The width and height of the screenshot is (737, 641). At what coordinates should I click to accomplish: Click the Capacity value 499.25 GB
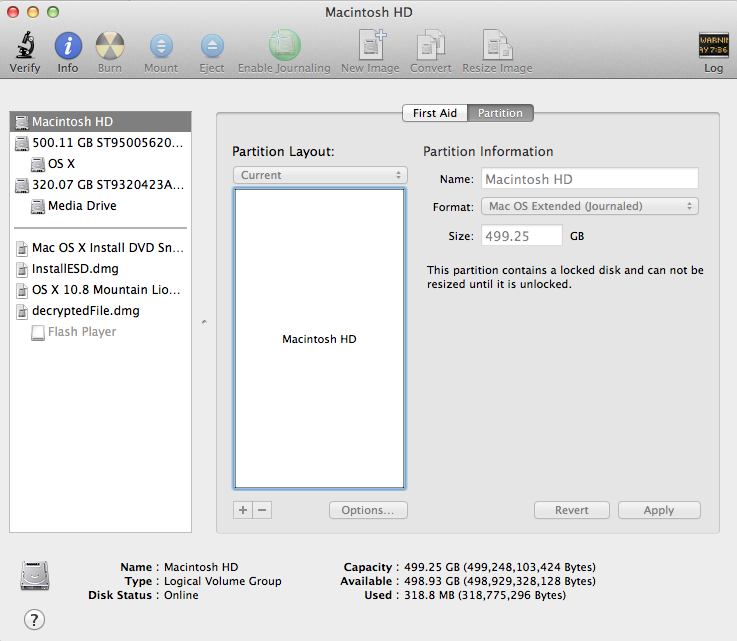pyautogui.click(x=500, y=567)
